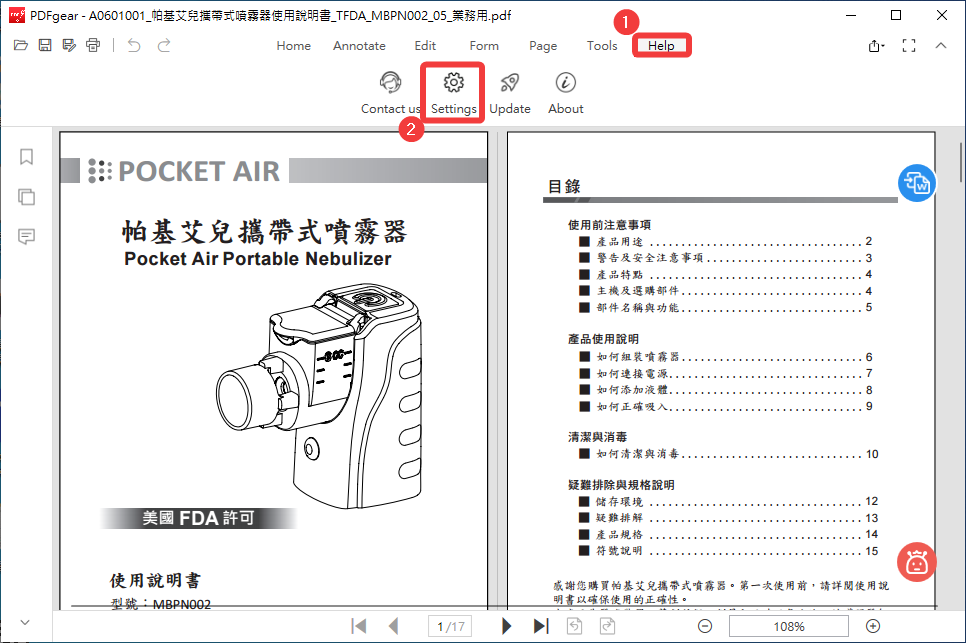Click the Save icon
Screen dimensions: 966x643
coord(45,45)
